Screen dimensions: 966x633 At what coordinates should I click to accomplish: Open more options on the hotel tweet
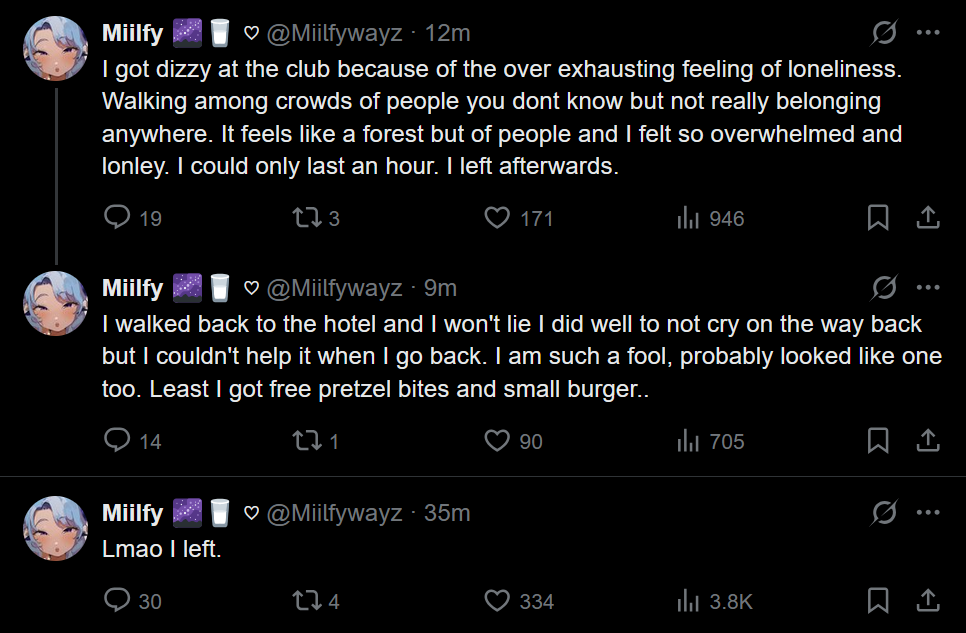tap(928, 288)
